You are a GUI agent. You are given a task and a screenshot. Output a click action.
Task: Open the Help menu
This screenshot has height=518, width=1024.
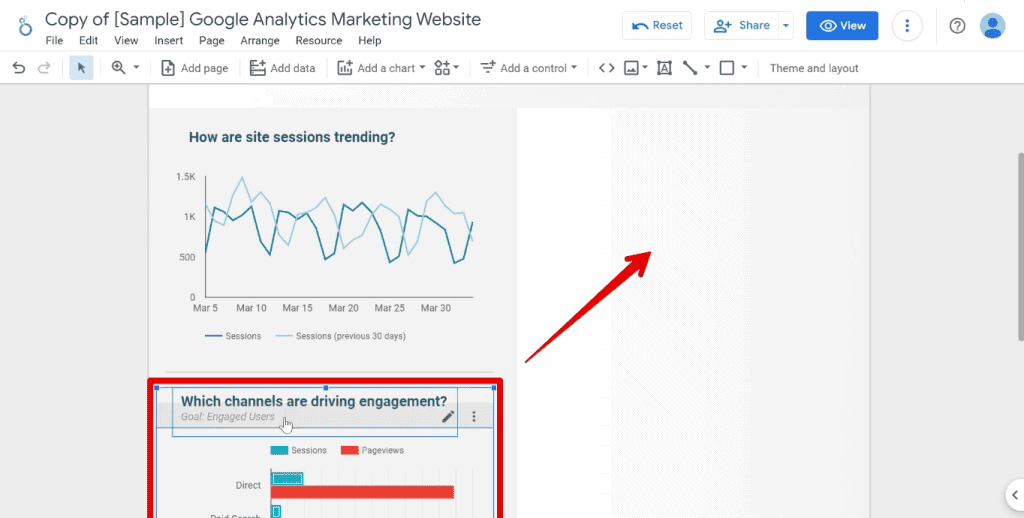tap(370, 40)
